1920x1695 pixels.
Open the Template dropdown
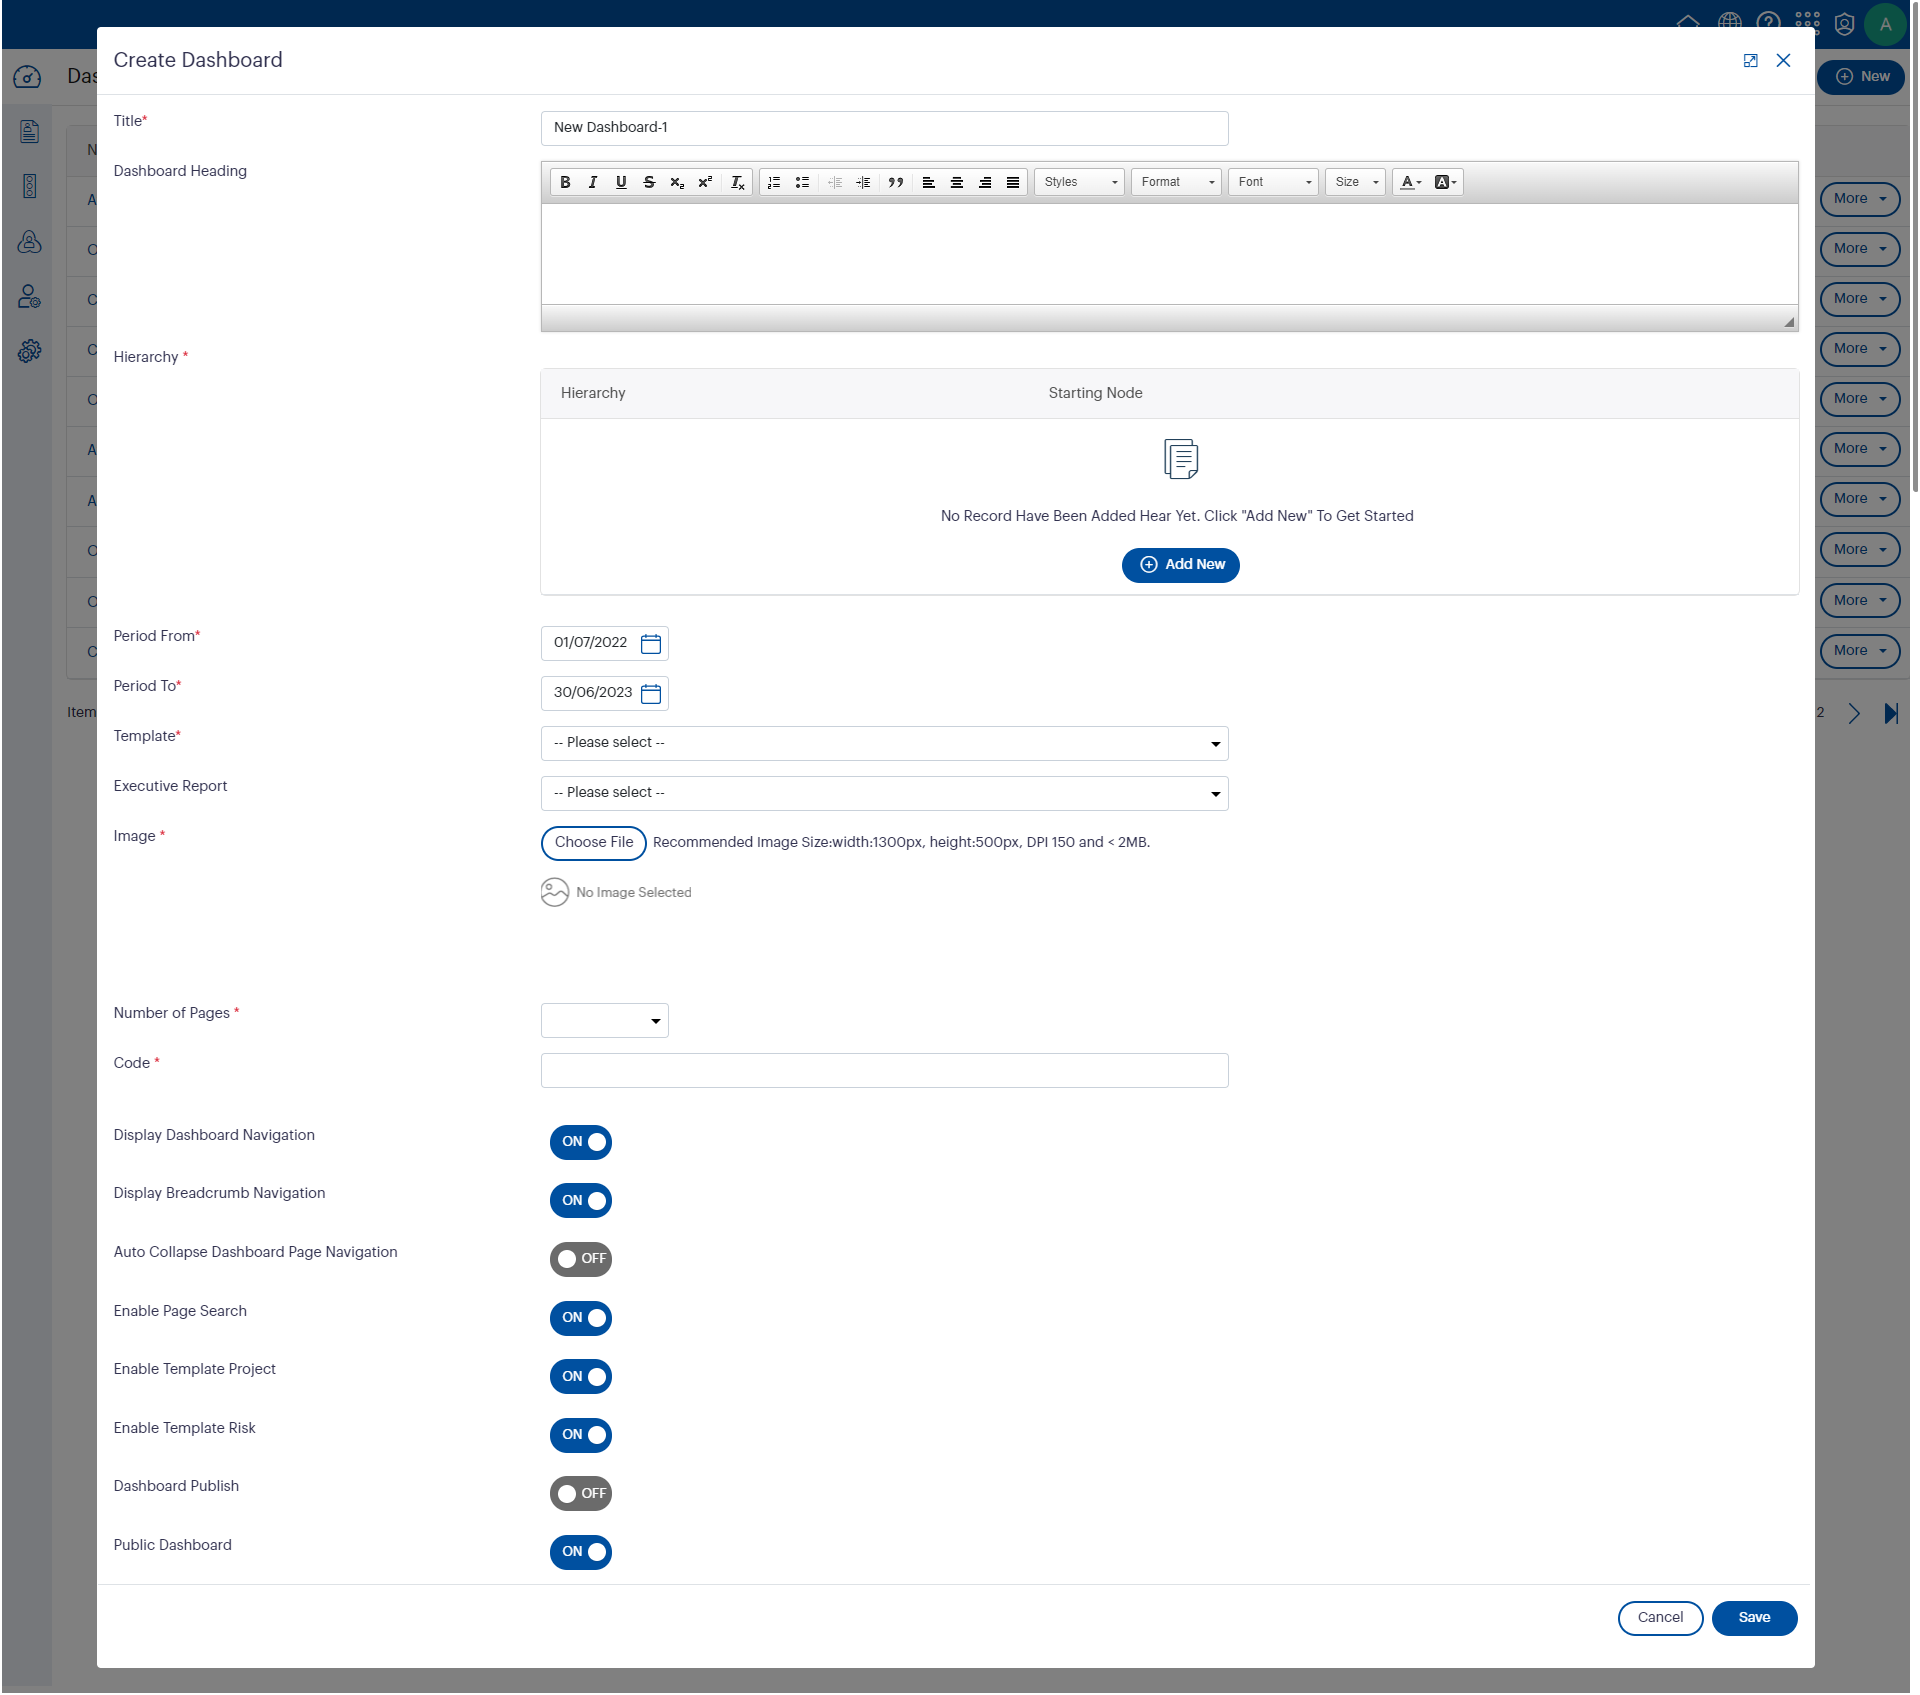click(x=884, y=743)
